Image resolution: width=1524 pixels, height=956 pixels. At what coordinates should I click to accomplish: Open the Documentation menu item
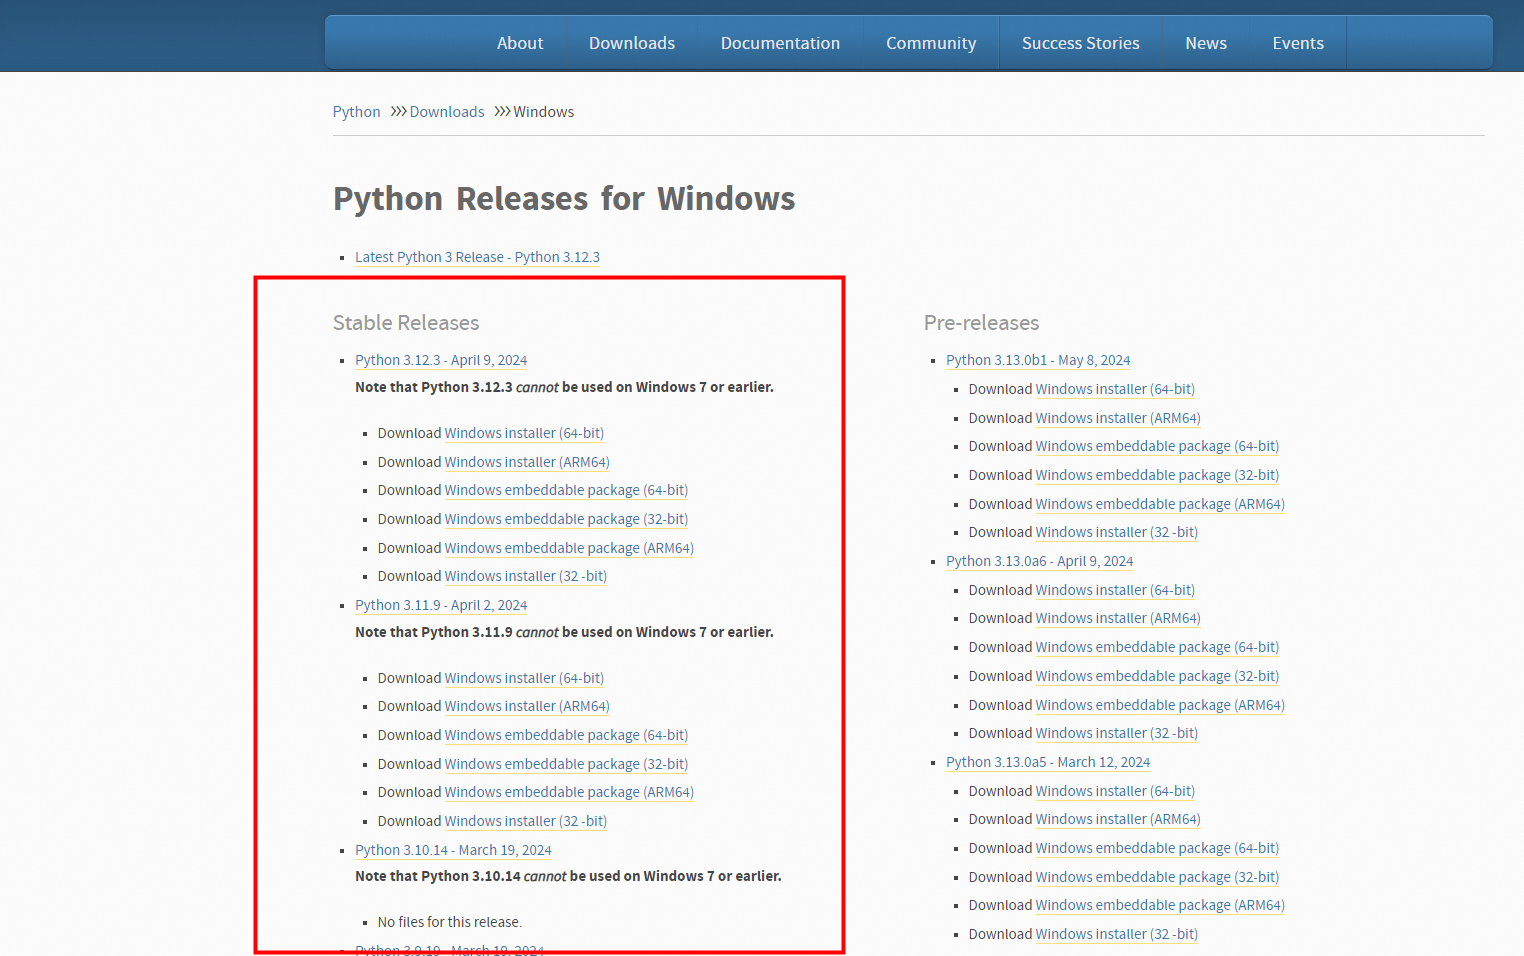coord(780,43)
